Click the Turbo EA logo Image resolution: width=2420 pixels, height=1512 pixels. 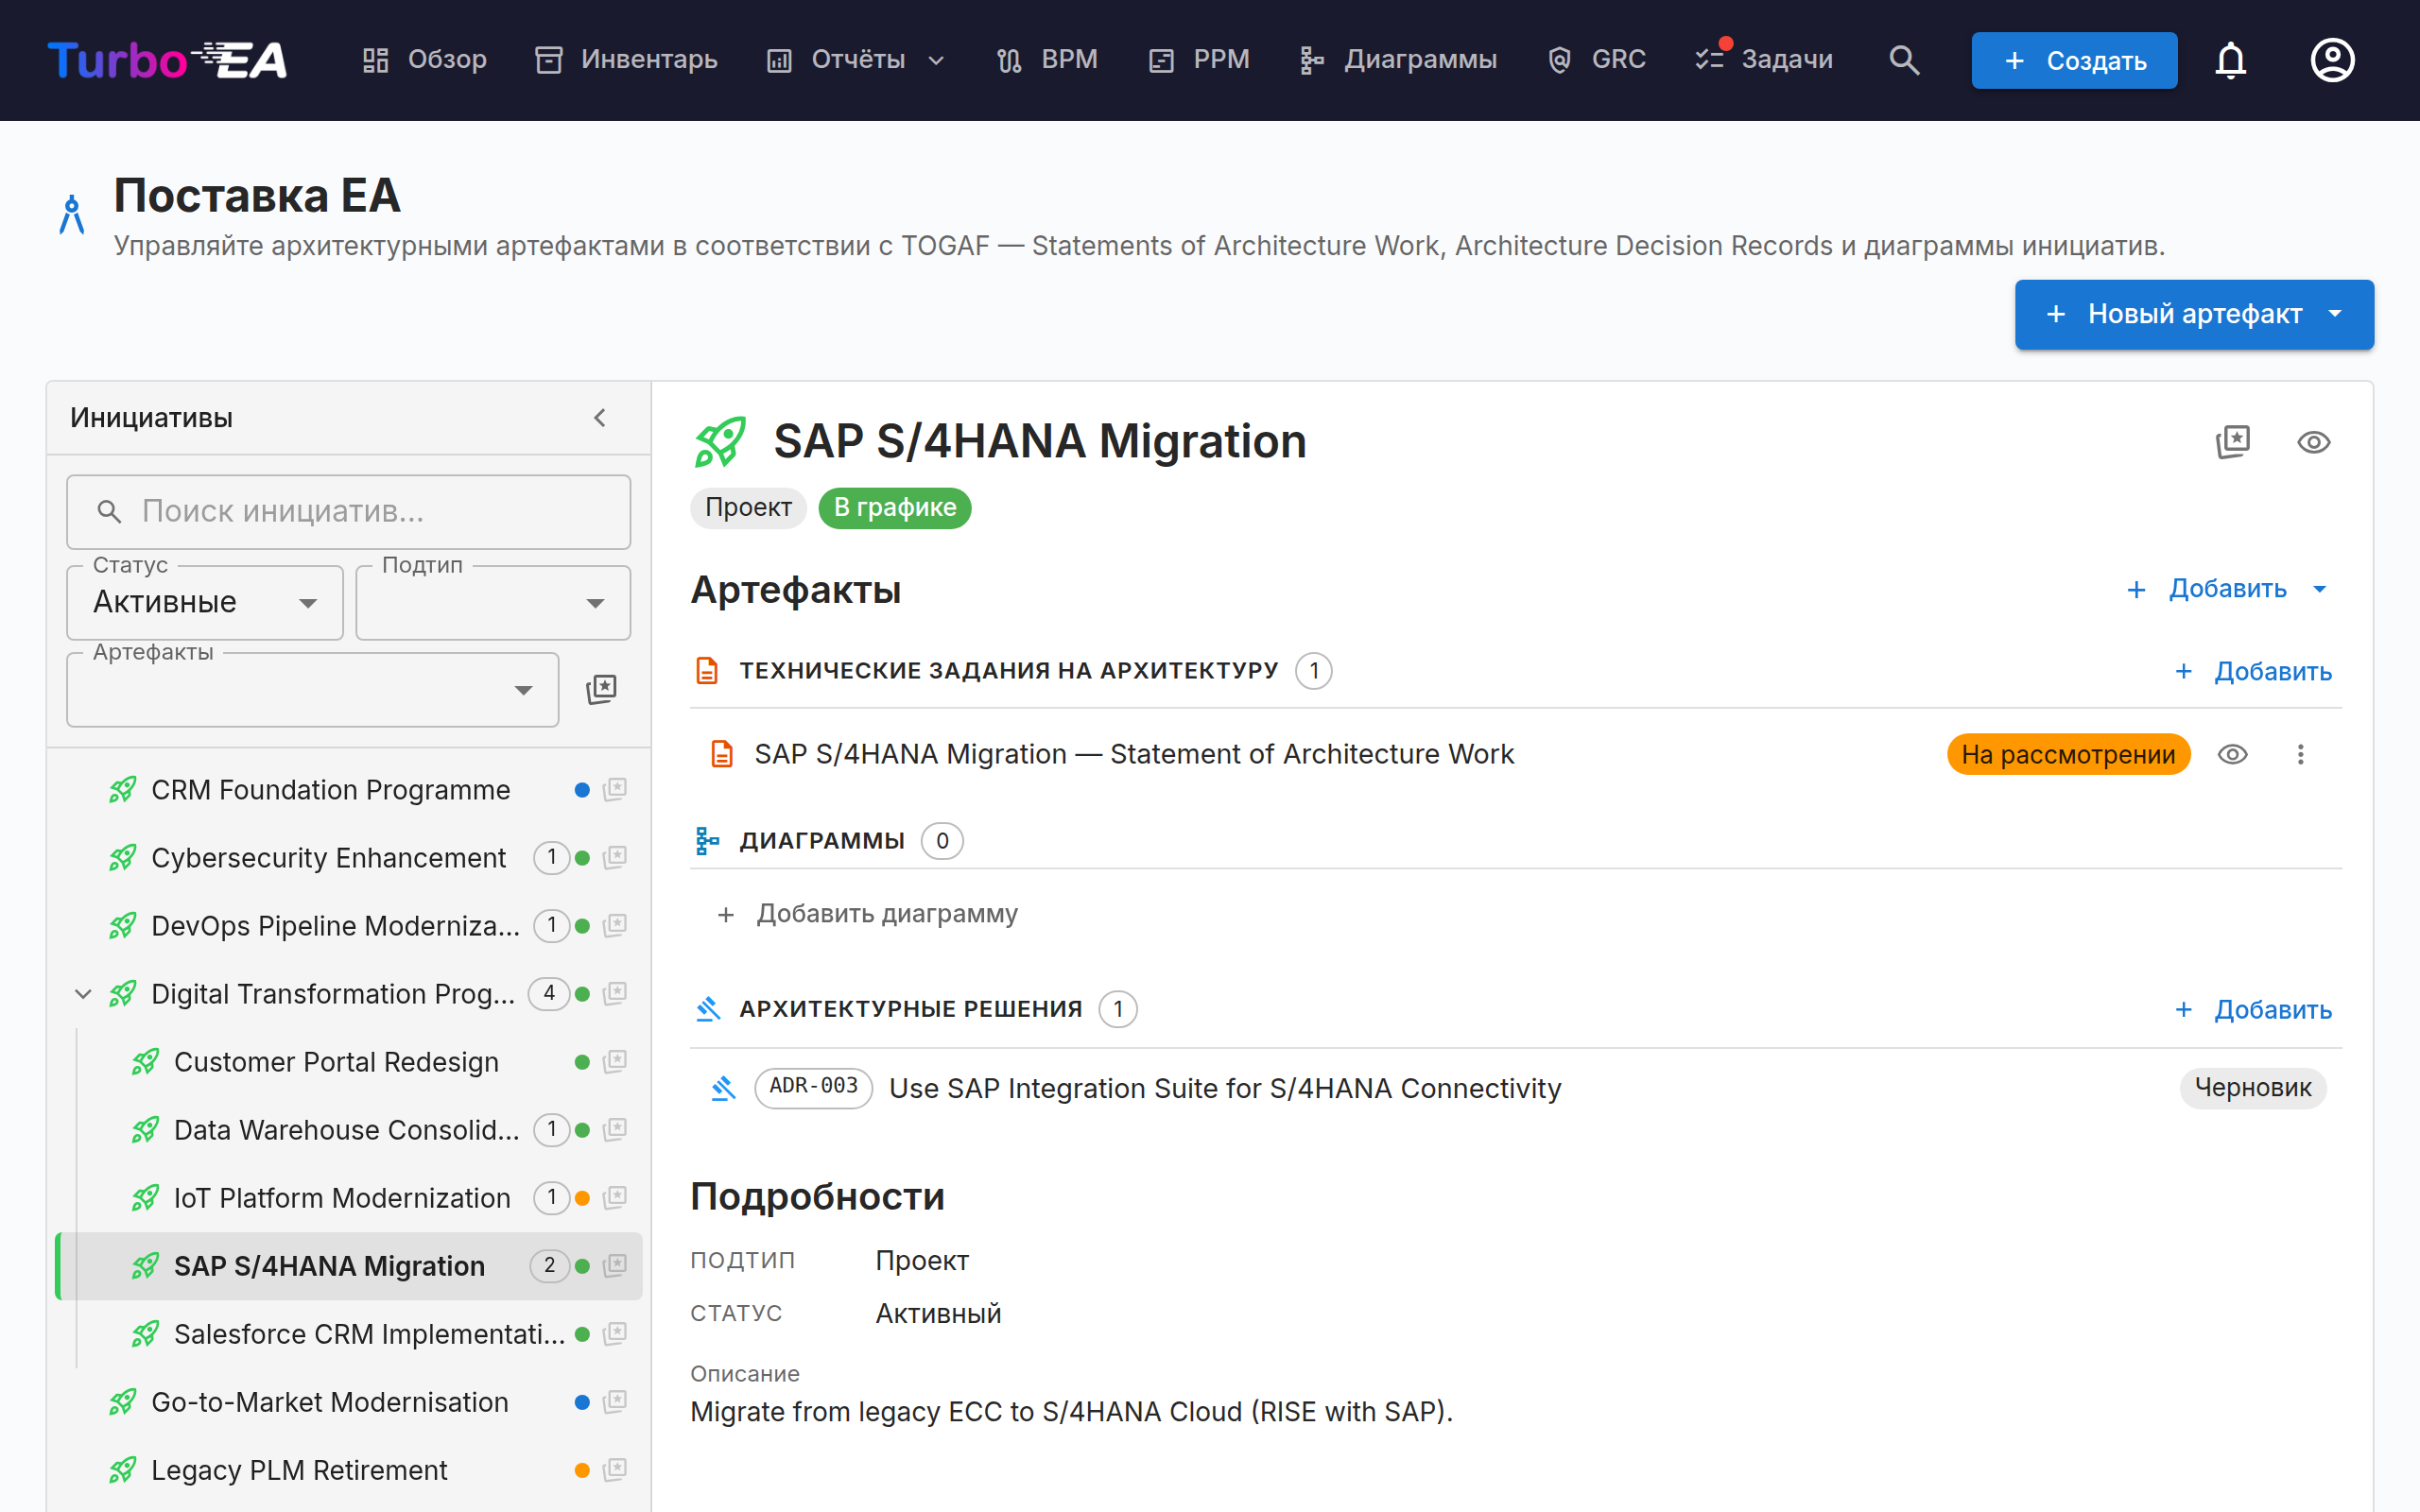168,60
